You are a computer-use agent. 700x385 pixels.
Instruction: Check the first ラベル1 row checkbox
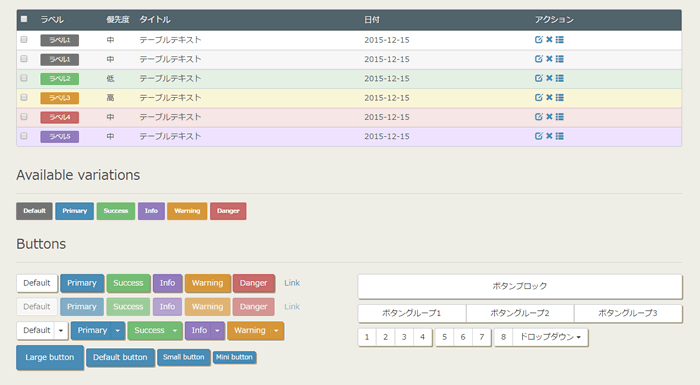24,39
